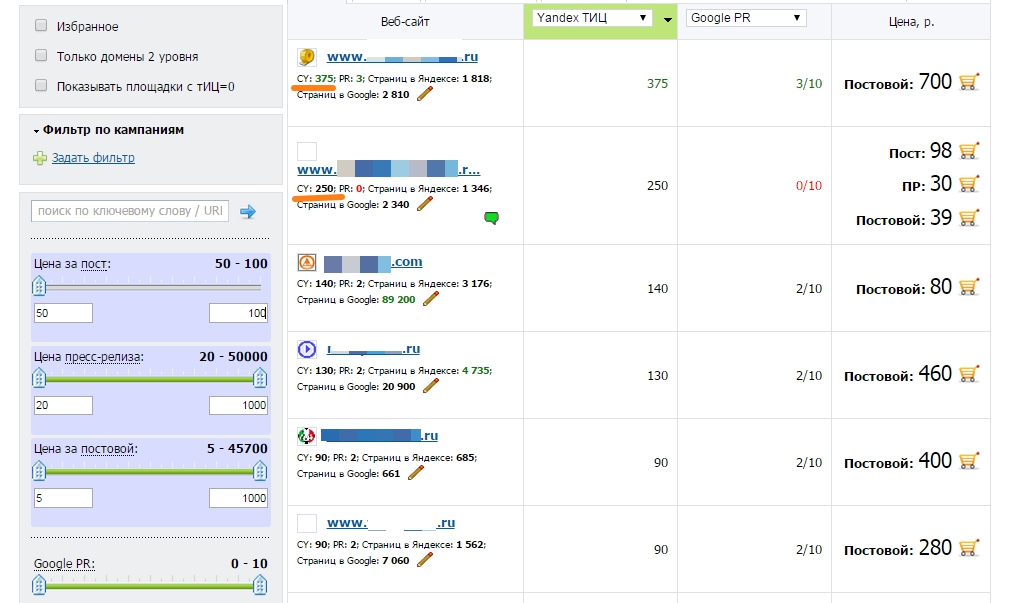Click green comment bubble icon in ТИЦ 250 row
Viewport: 1013px width, 603px height.
[492, 218]
